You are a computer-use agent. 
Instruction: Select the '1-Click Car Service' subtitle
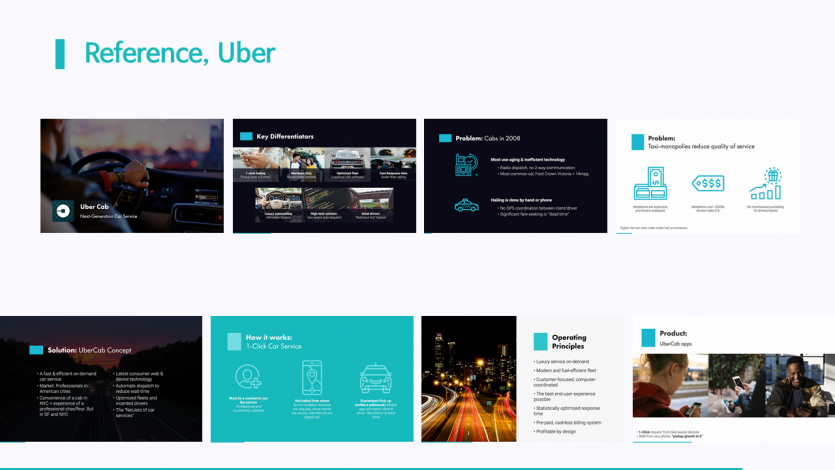pos(274,346)
